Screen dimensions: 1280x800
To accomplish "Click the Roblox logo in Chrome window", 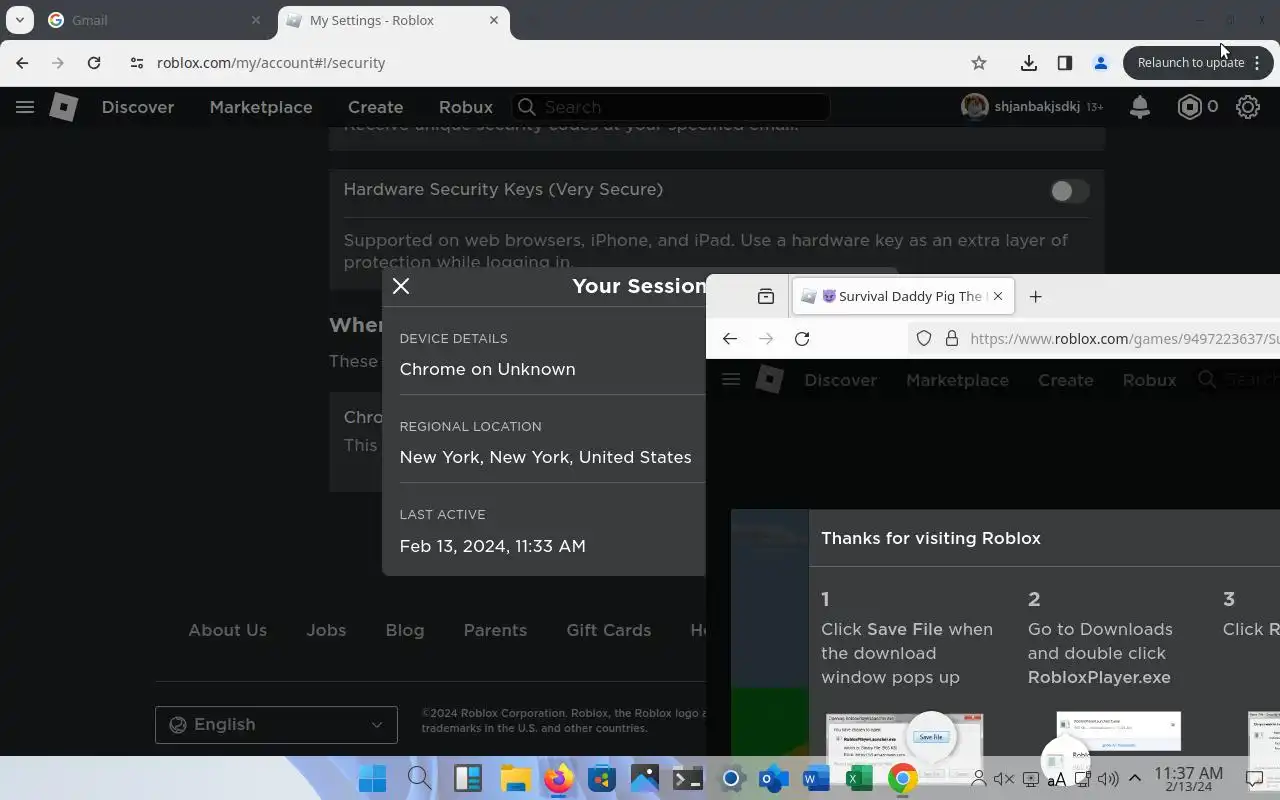I will pyautogui.click(x=64, y=107).
